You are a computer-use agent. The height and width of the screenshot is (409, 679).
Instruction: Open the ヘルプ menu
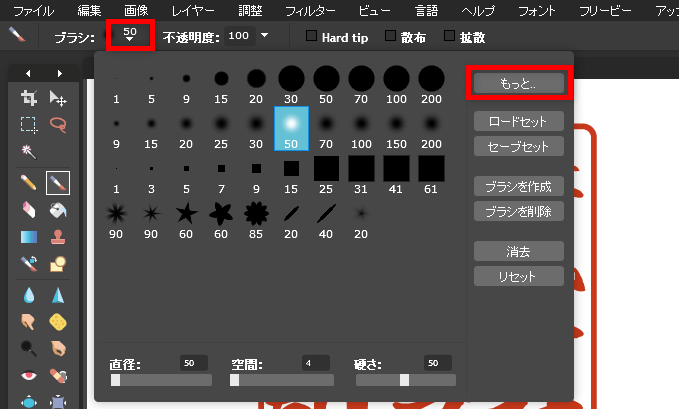click(478, 10)
